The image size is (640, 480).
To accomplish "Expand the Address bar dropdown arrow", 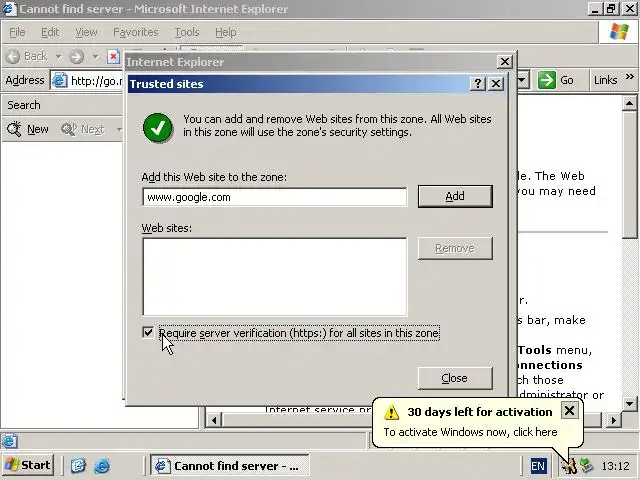I will [523, 80].
